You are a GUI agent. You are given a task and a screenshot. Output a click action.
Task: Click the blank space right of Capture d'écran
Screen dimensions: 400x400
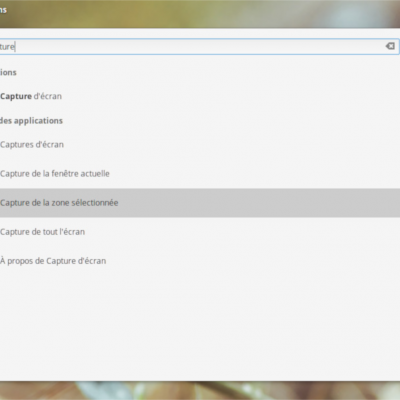click(230, 96)
